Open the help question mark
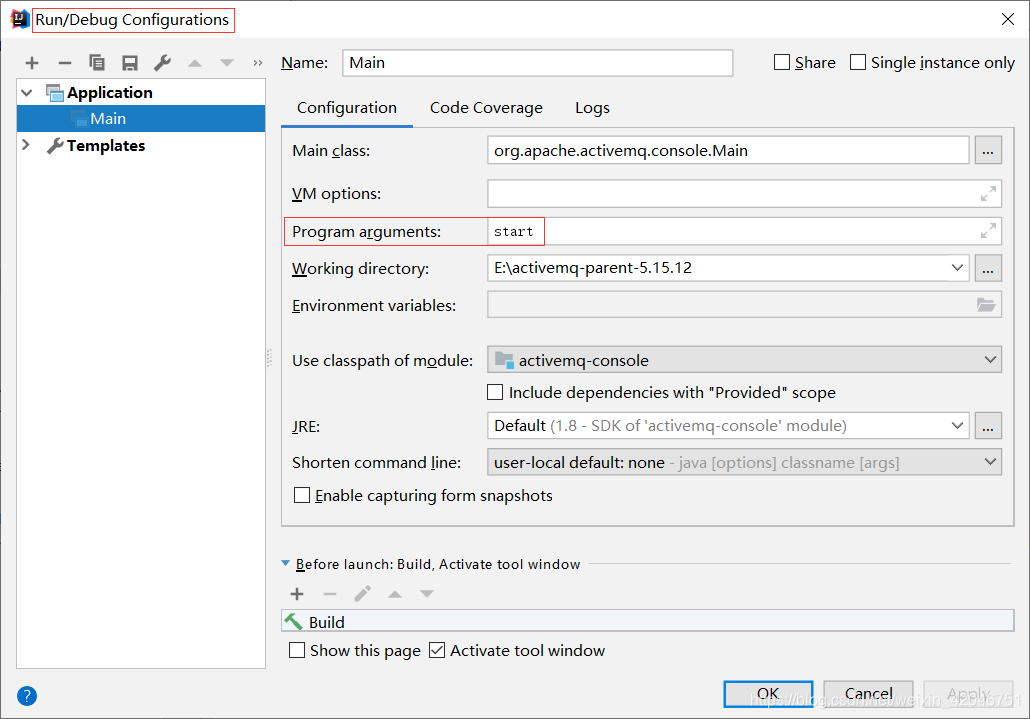The height and width of the screenshot is (719, 1030). pyautogui.click(x=26, y=695)
